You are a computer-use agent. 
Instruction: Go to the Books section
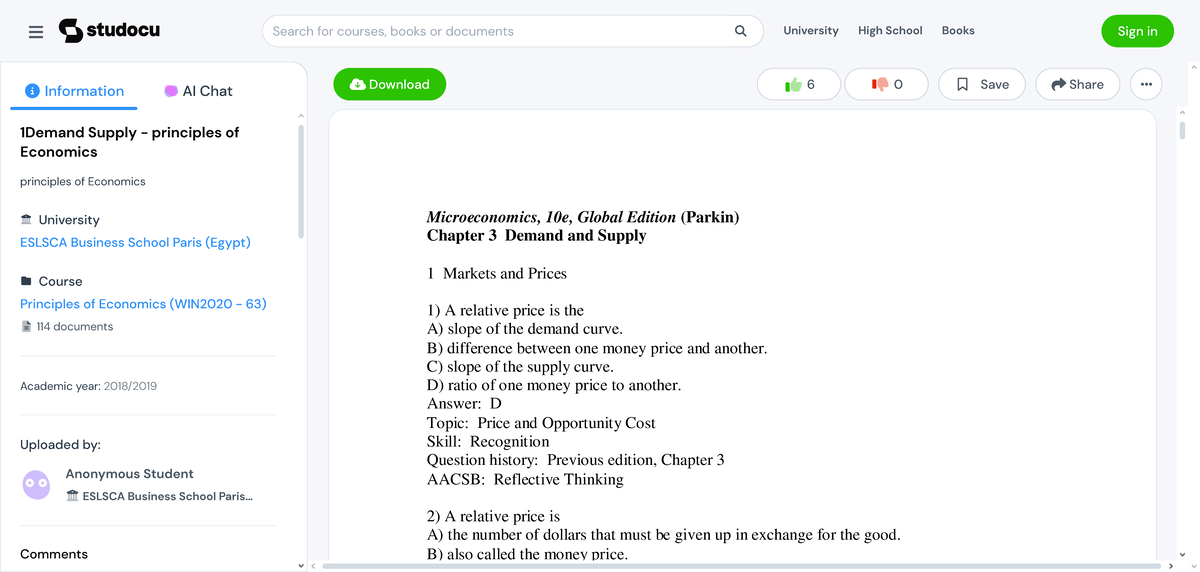(958, 31)
